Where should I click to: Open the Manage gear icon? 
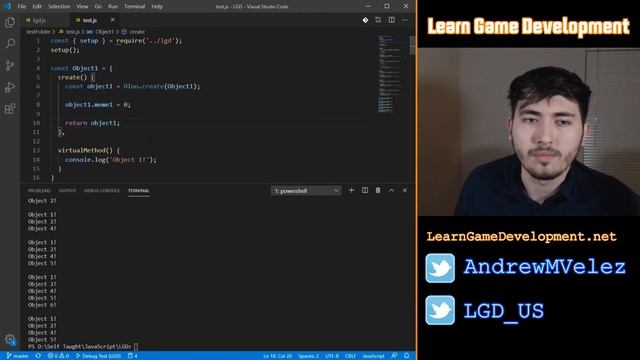[x=10, y=339]
